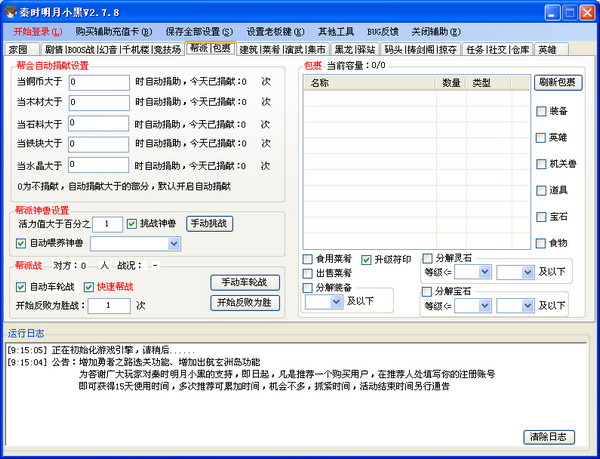600x459 pixels.
Task: Switch to the 任务|社交|仓库 tab
Action: click(497, 49)
